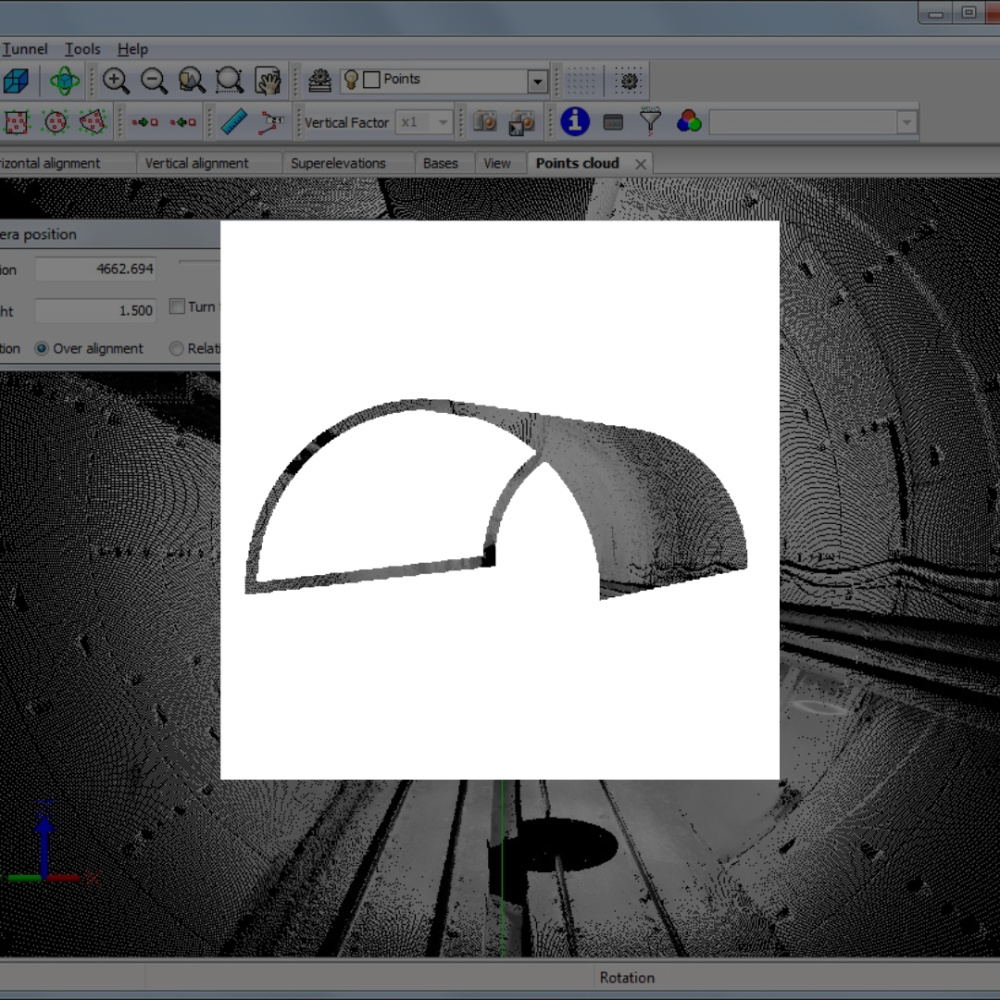Click the dark panel rectangle icon

click(613, 122)
